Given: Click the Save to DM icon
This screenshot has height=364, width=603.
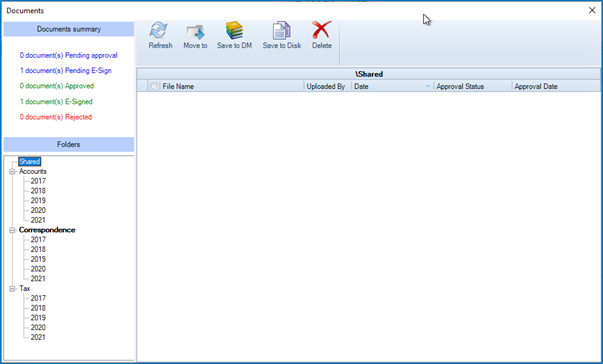Looking at the screenshot, I should click(x=234, y=31).
